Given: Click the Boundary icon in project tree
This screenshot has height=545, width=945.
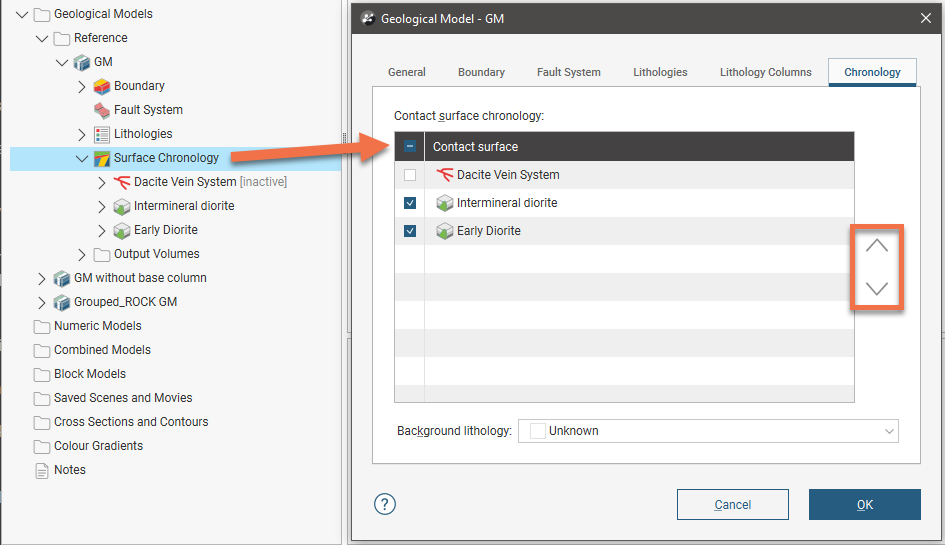Looking at the screenshot, I should tap(102, 86).
